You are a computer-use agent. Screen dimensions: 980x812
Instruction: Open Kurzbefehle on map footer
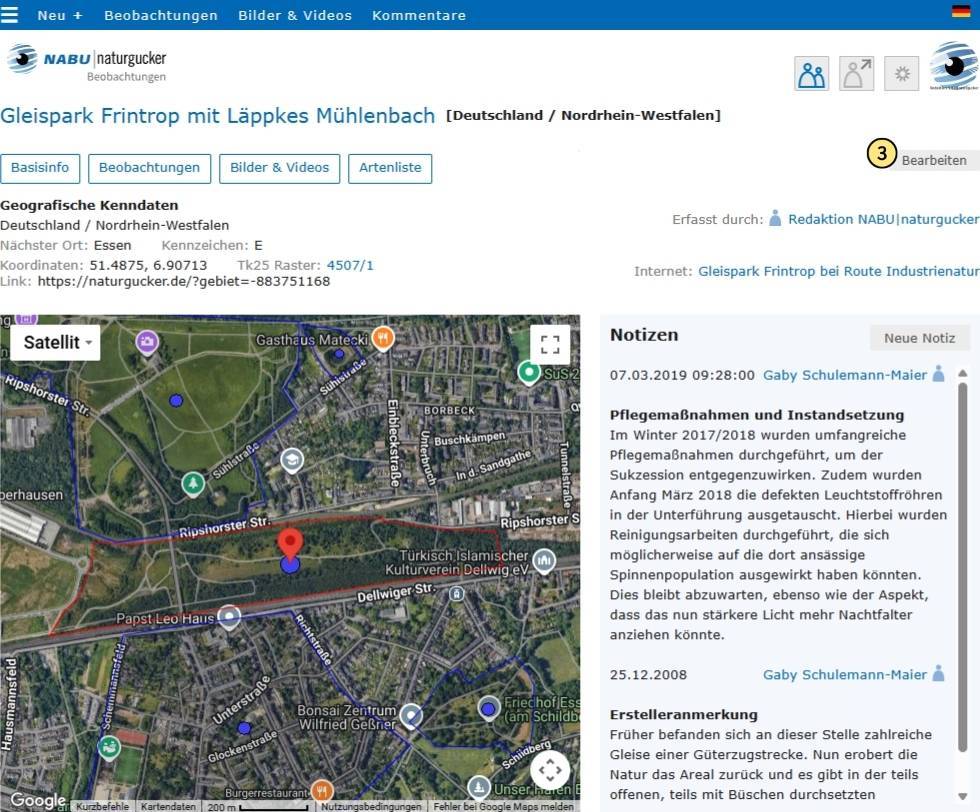coord(102,806)
